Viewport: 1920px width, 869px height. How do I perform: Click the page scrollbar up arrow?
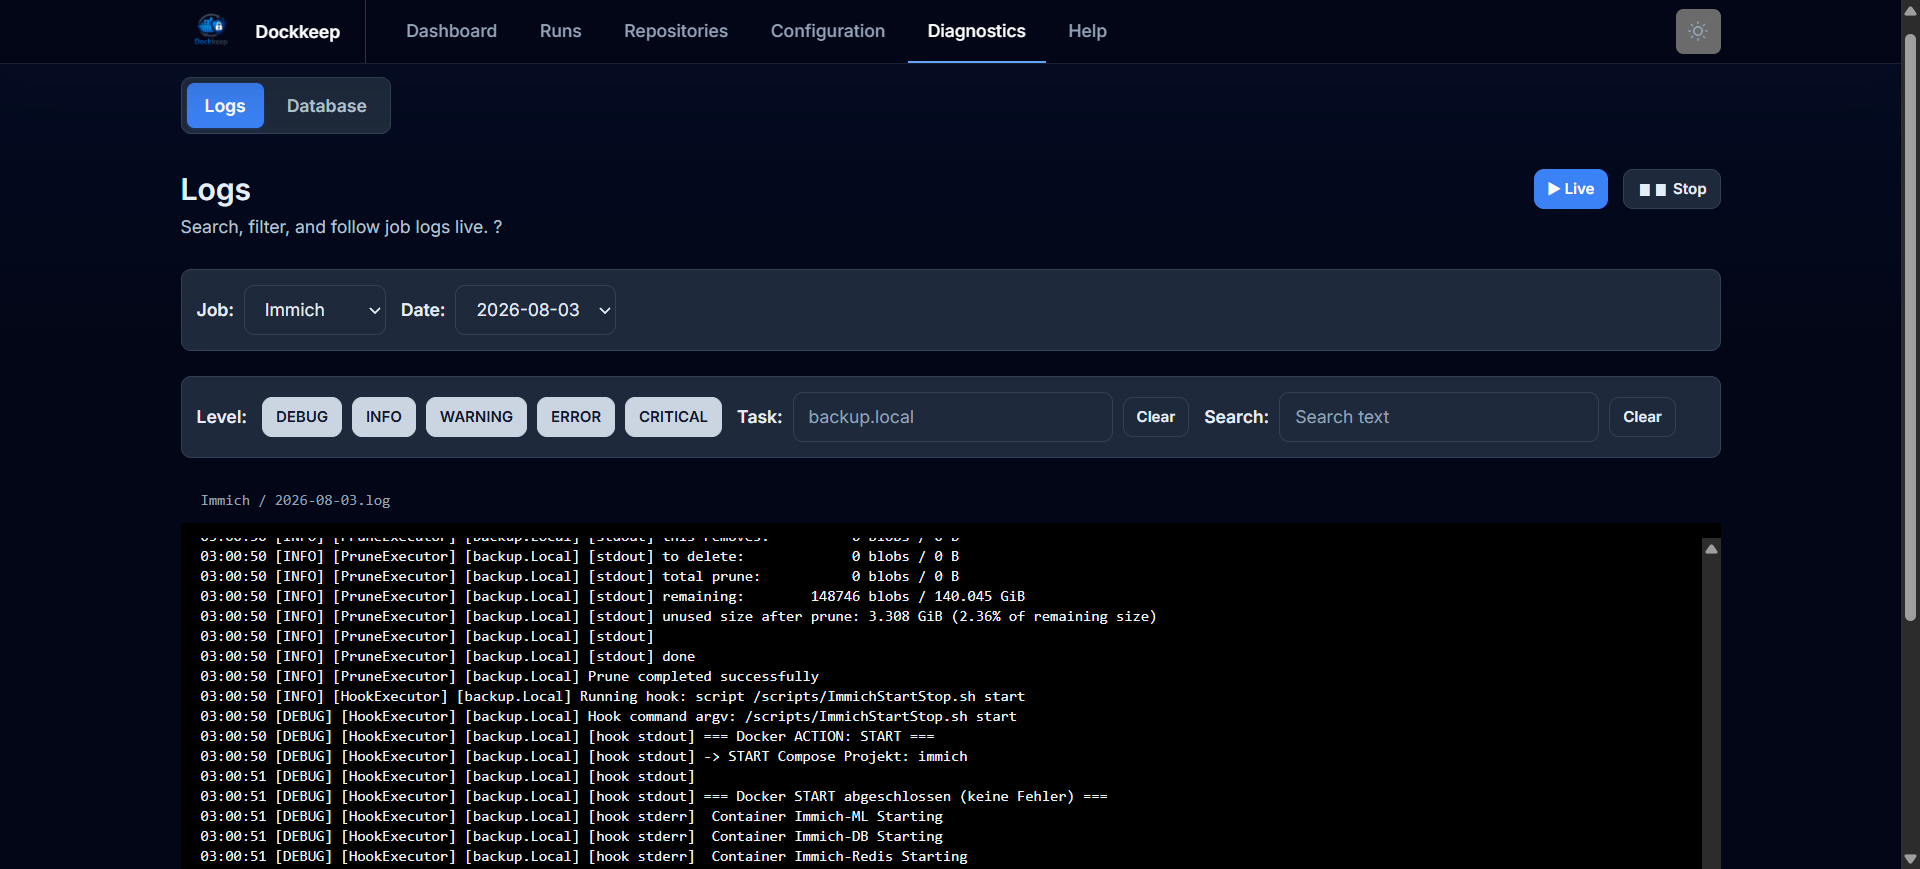(x=1910, y=9)
